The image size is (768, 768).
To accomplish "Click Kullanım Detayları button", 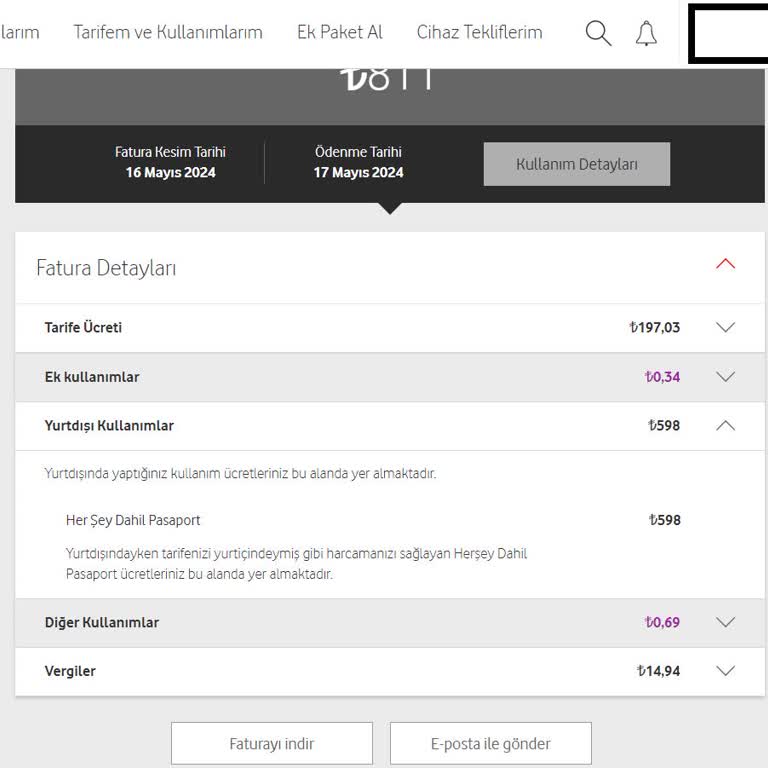I will point(576,164).
